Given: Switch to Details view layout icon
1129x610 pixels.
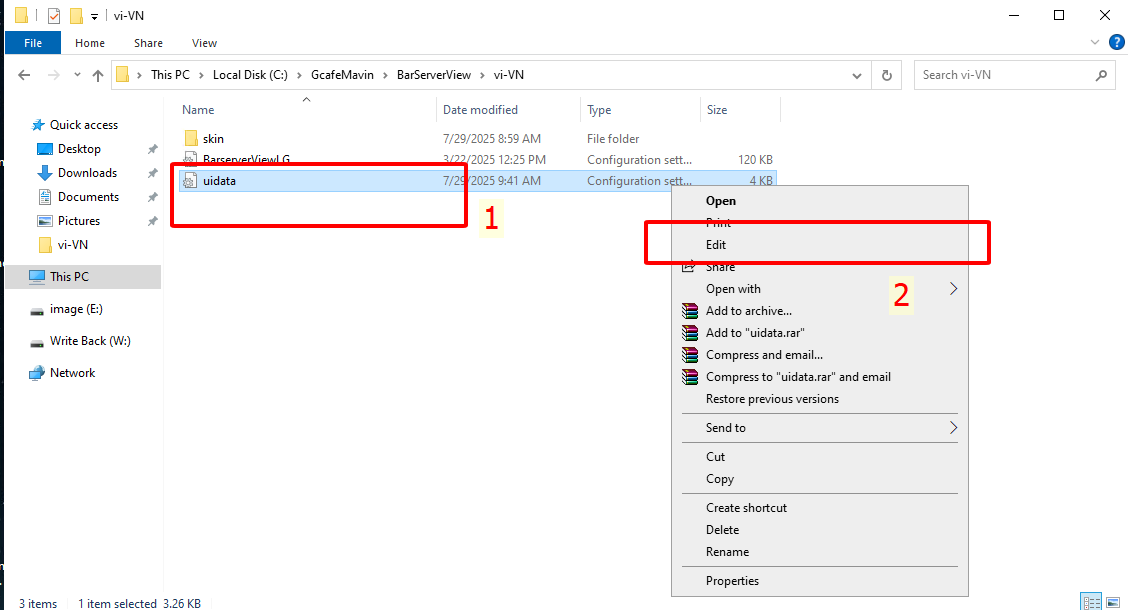Looking at the screenshot, I should (x=1092, y=601).
